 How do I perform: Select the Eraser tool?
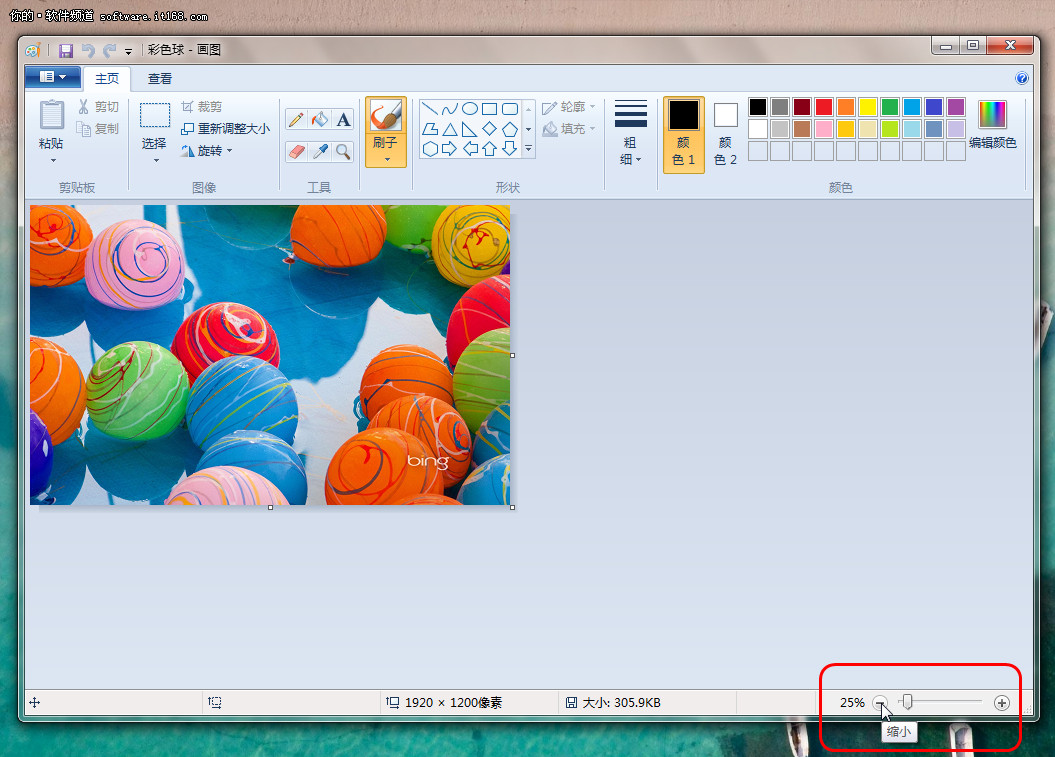296,151
